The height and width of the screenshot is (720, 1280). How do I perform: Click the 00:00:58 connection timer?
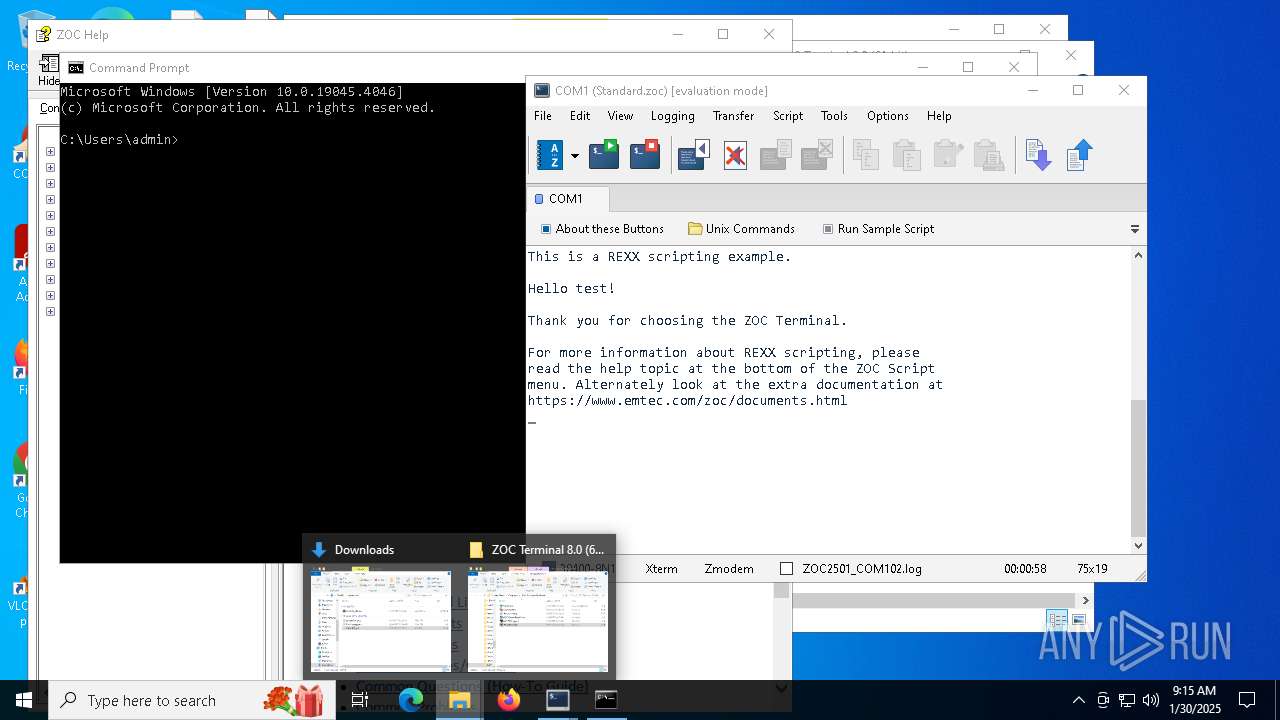click(x=1025, y=569)
